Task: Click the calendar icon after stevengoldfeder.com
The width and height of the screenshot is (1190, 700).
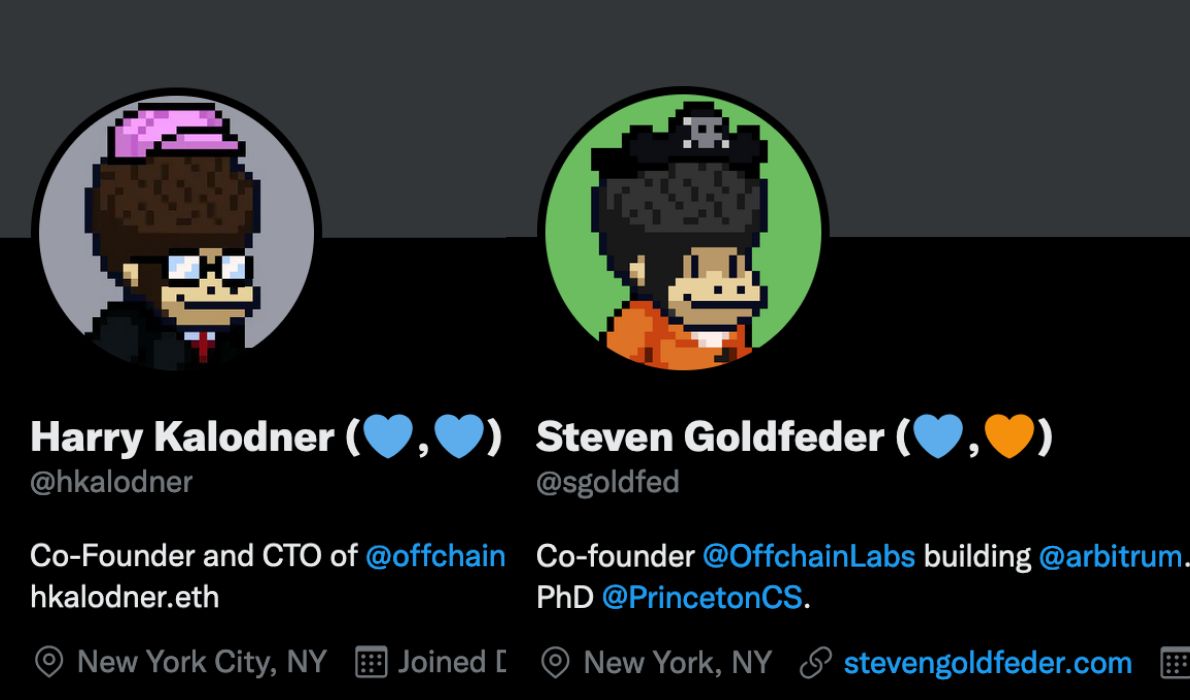Action: point(1176,662)
